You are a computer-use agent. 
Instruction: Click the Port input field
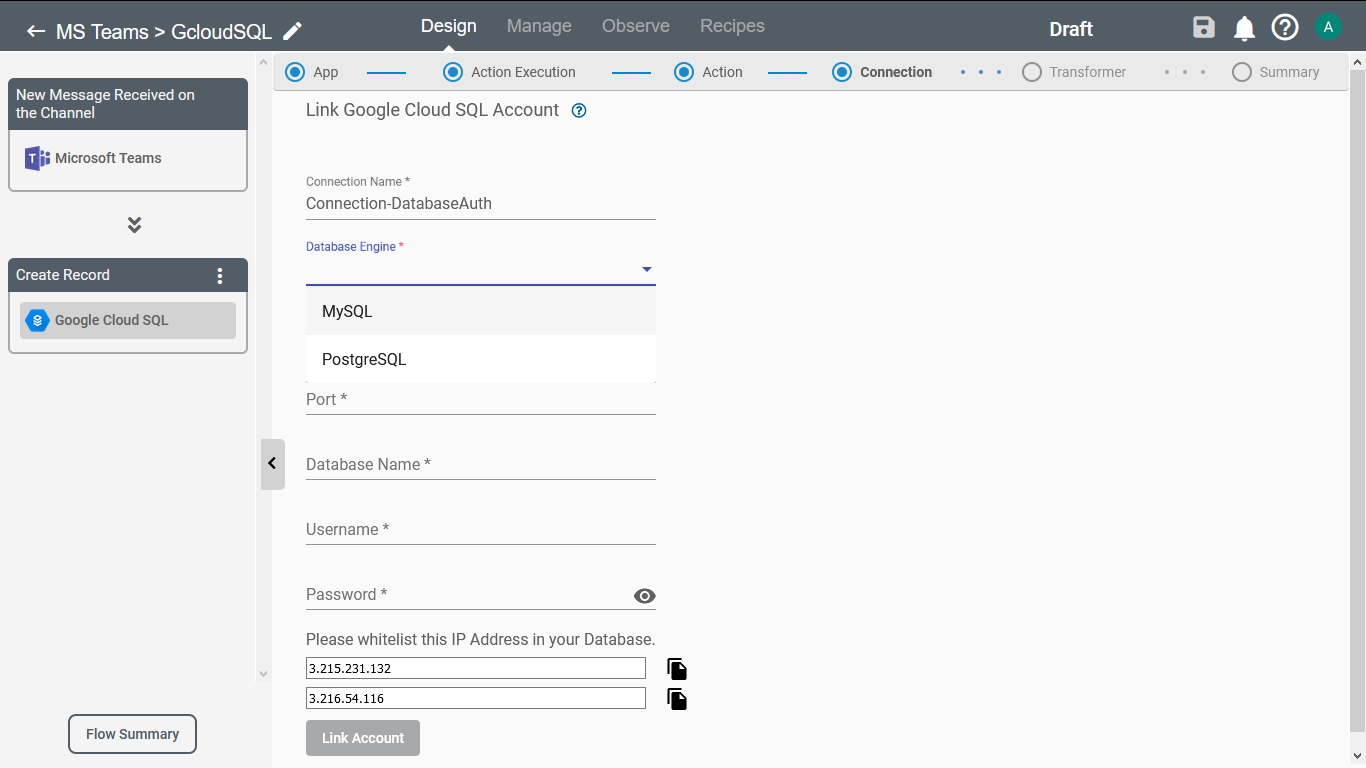[x=481, y=399]
